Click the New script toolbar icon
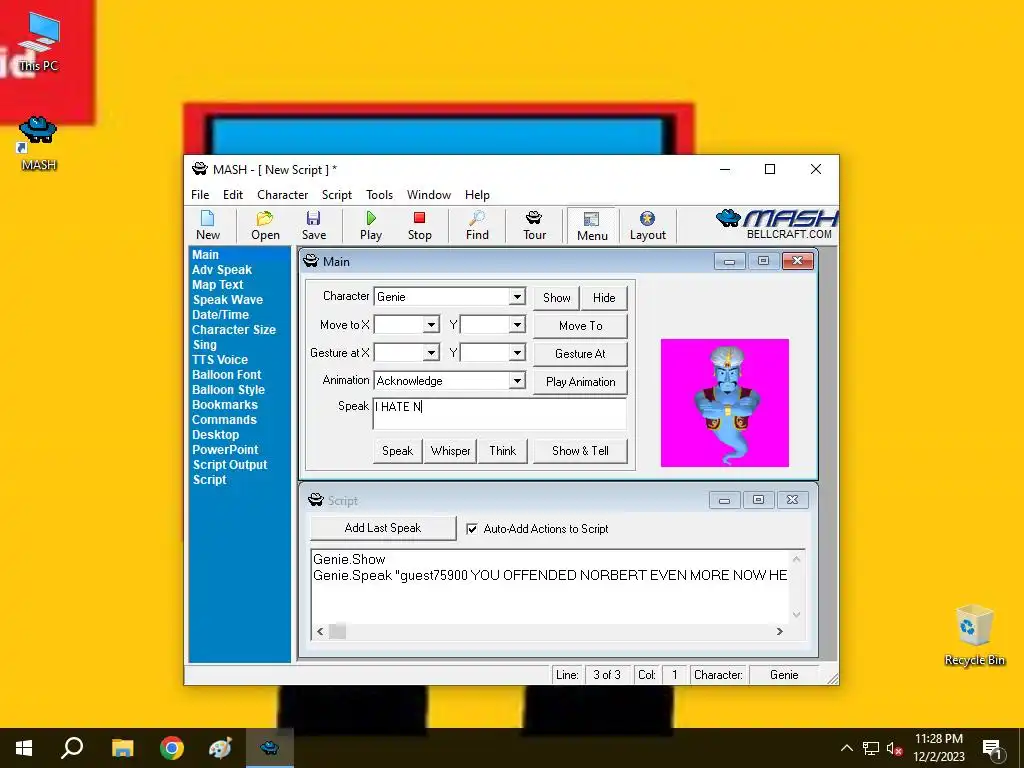This screenshot has width=1024, height=768. pos(208,225)
